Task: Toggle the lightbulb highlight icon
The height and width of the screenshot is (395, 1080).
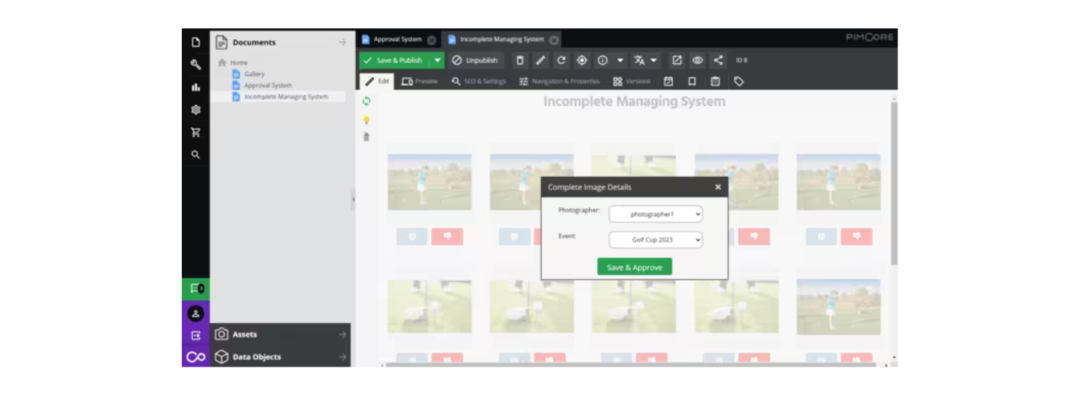Action: point(366,119)
